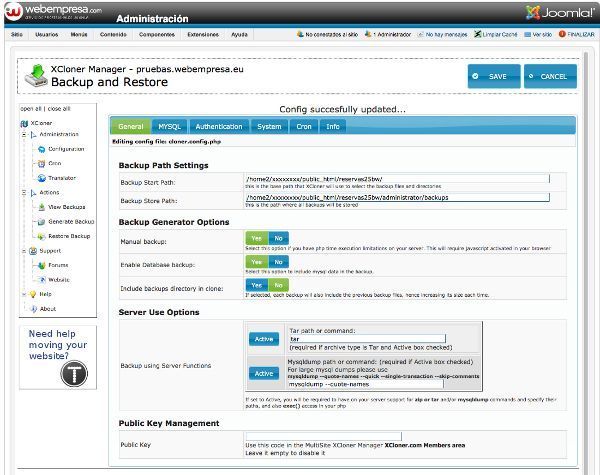Open the Componentes menu
Screen dimensions: 600x475
[157, 34]
